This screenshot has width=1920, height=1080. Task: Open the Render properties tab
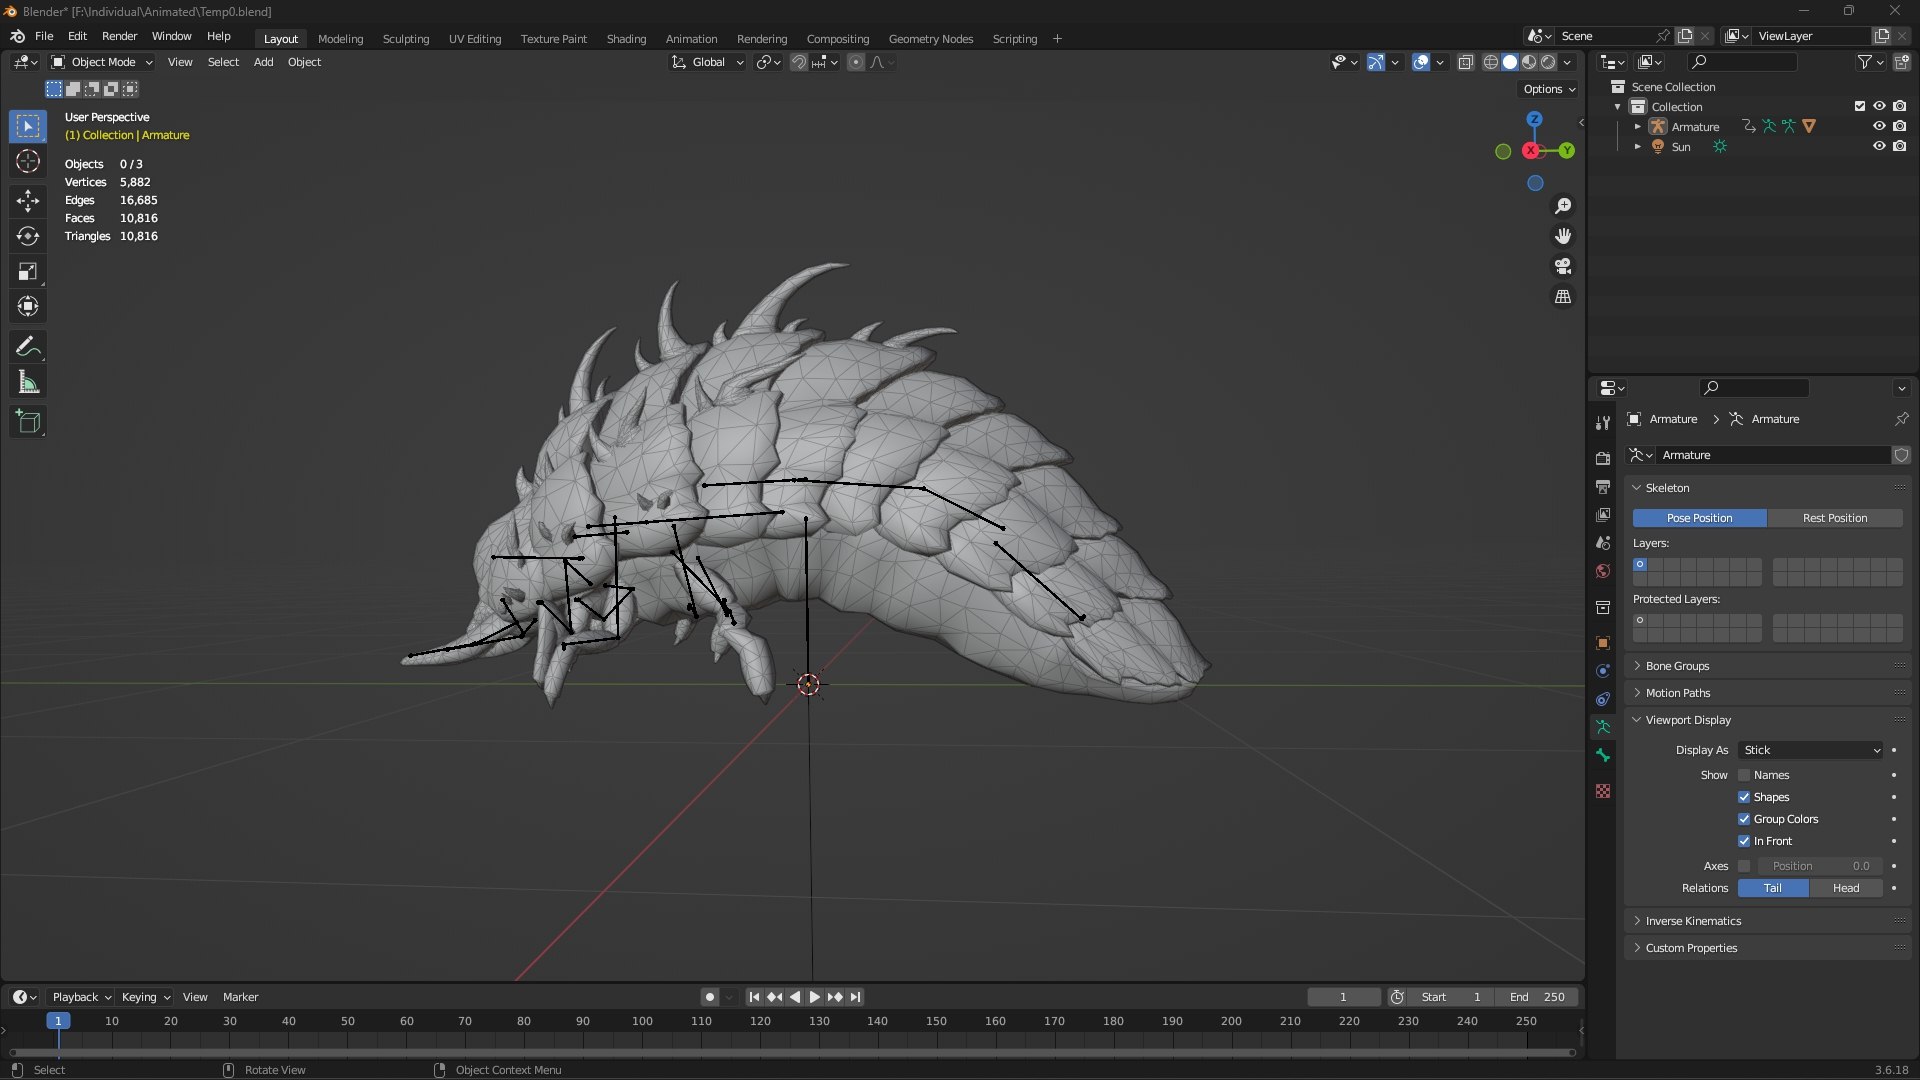click(x=1603, y=458)
